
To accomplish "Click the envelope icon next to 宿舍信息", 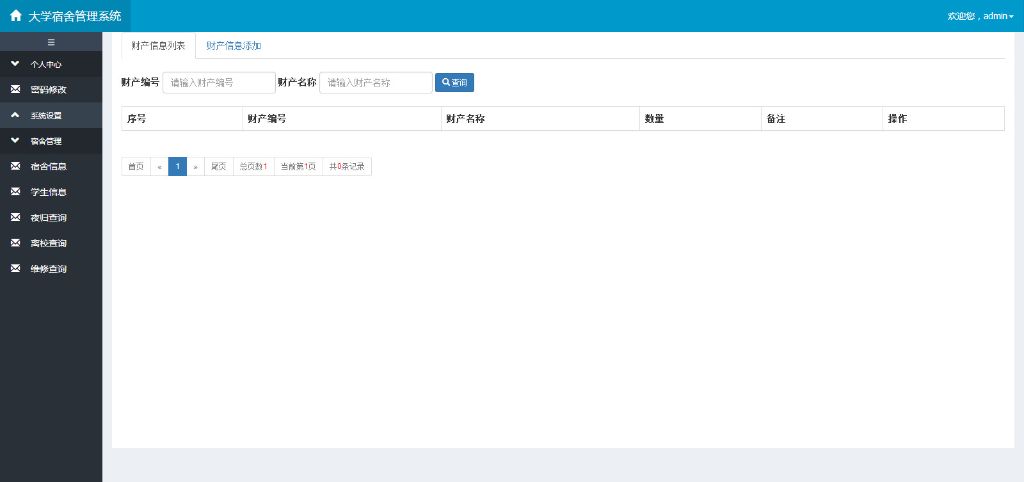I will 16,167.
